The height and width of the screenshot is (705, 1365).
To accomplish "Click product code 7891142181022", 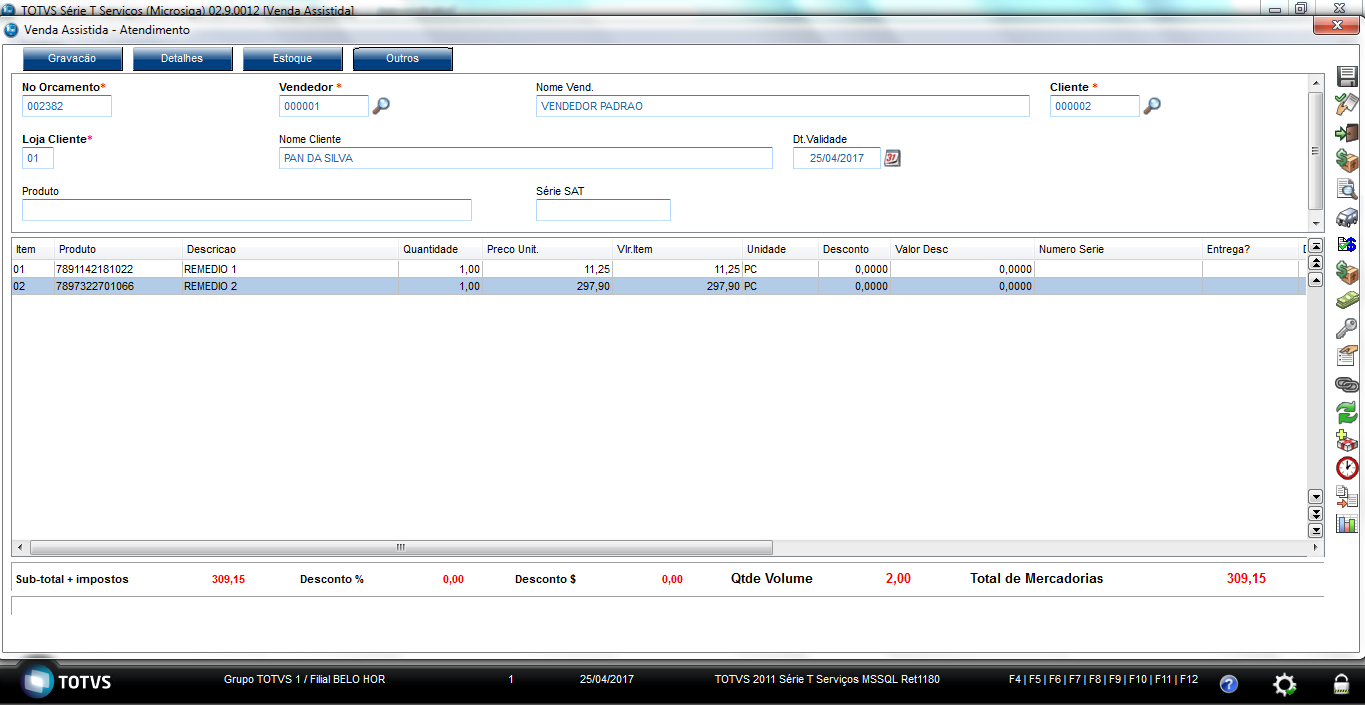I will pos(95,269).
